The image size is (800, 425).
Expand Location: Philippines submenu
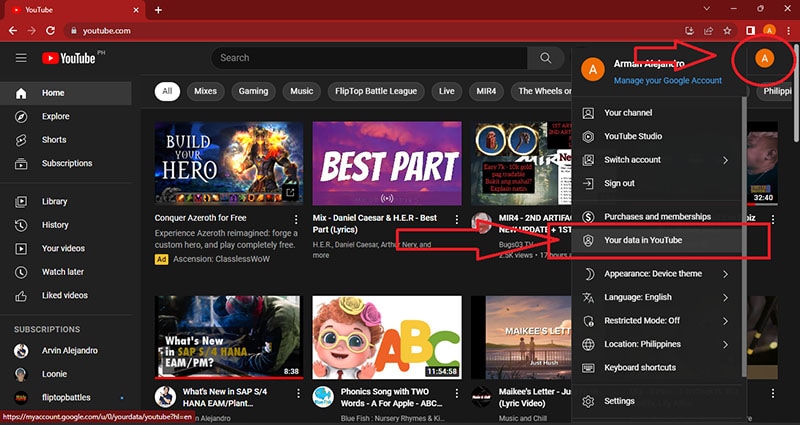[725, 344]
